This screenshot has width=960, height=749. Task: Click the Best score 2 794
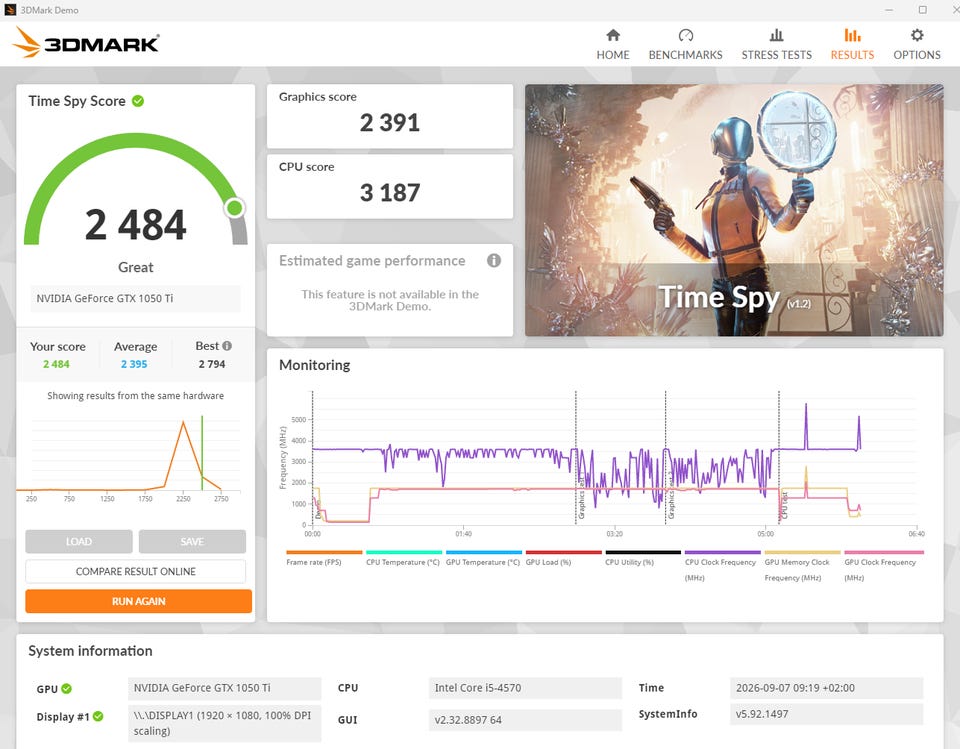[212, 364]
